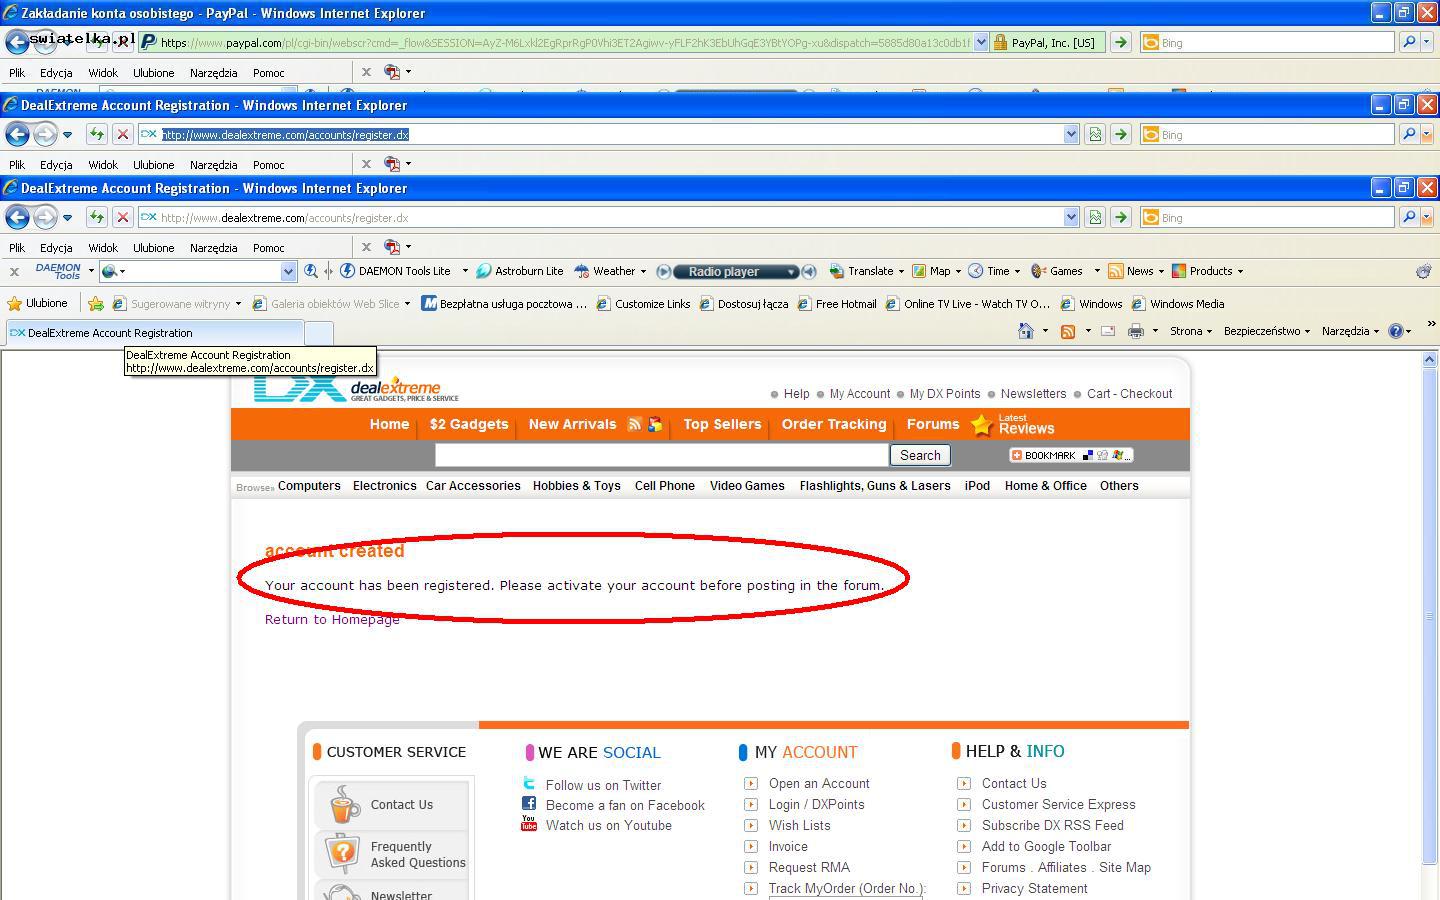Click the DAEMON toolbar search magnifier icon
Screen dimensions: 1440x900
(x=311, y=271)
